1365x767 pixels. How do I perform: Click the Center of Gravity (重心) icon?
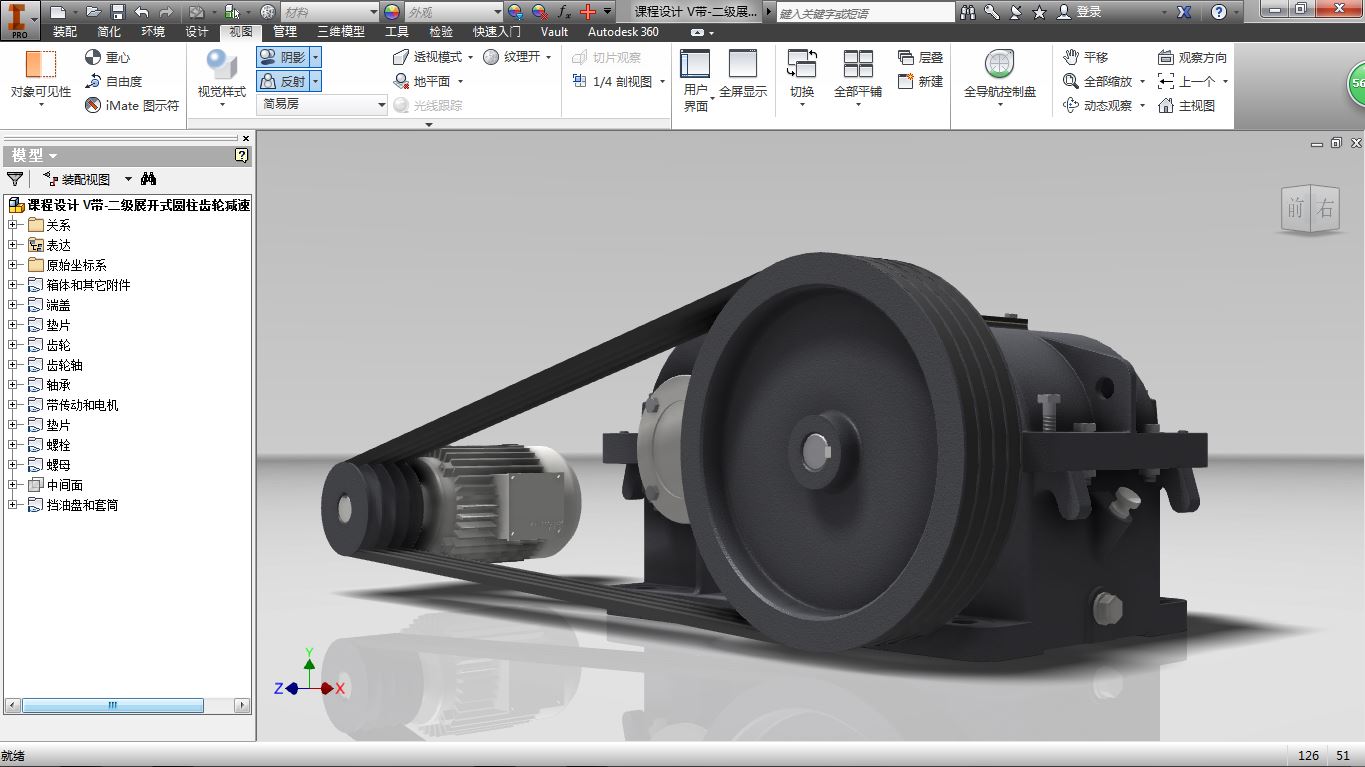pos(93,57)
